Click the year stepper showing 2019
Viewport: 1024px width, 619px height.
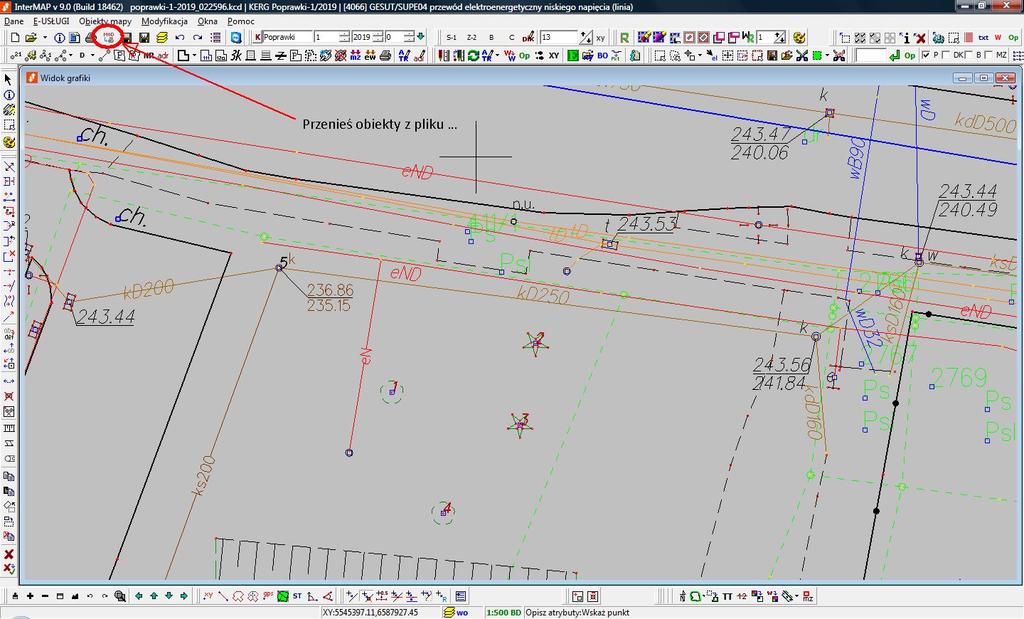click(367, 37)
